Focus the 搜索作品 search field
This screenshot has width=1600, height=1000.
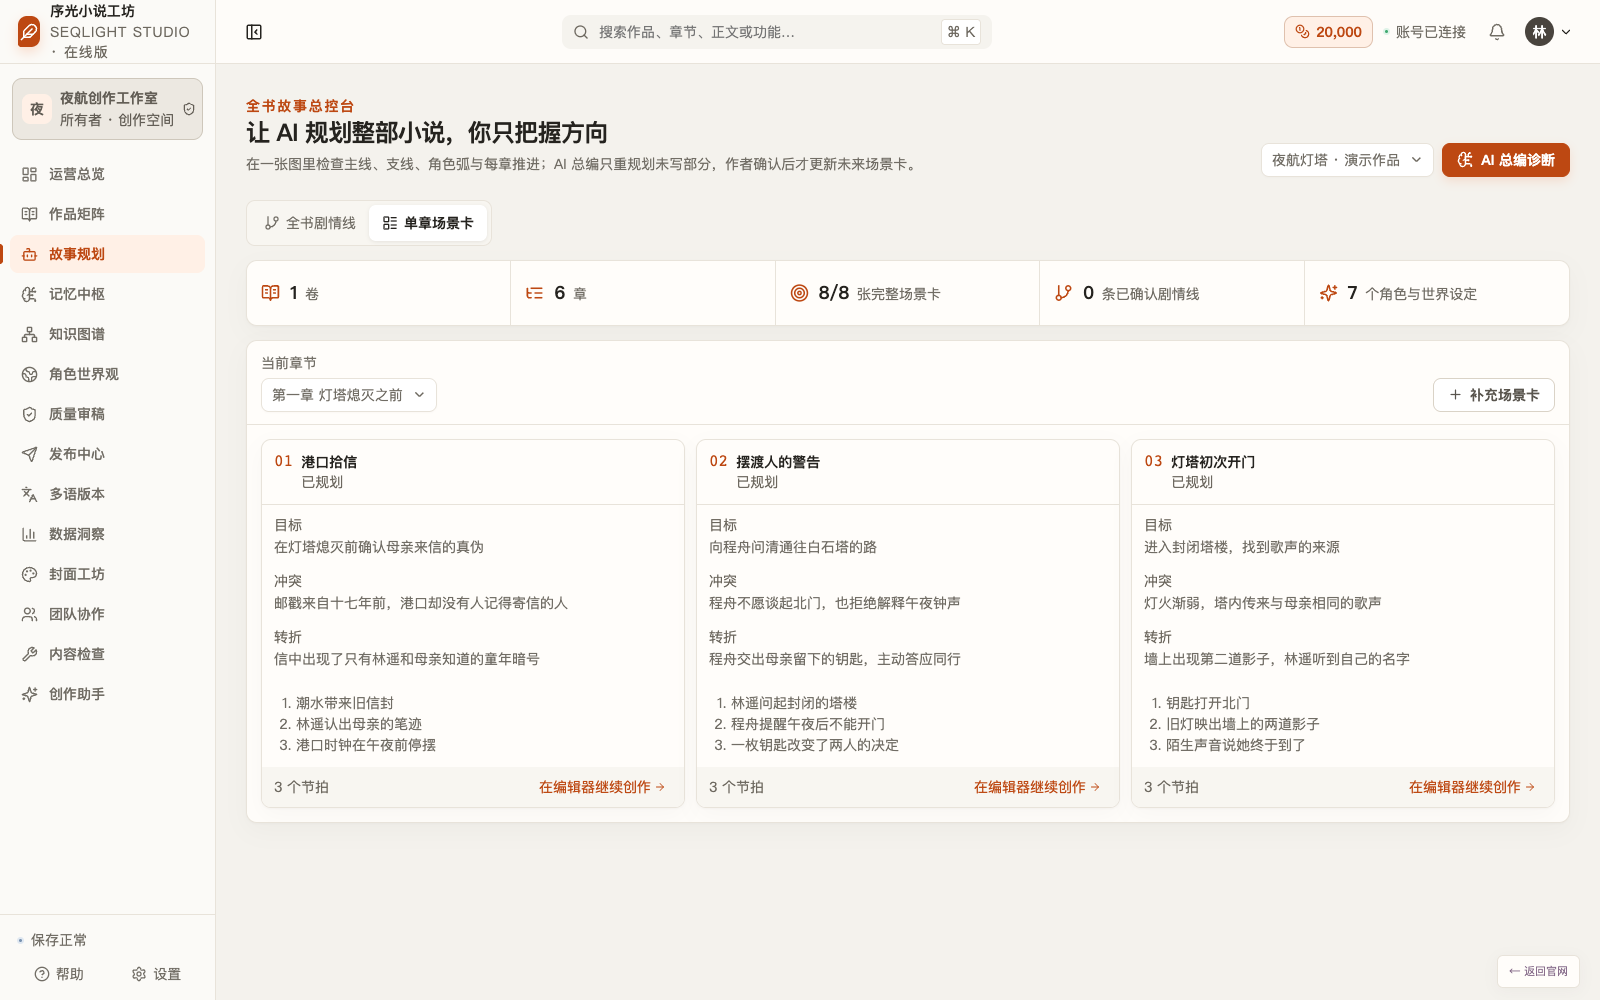776,32
